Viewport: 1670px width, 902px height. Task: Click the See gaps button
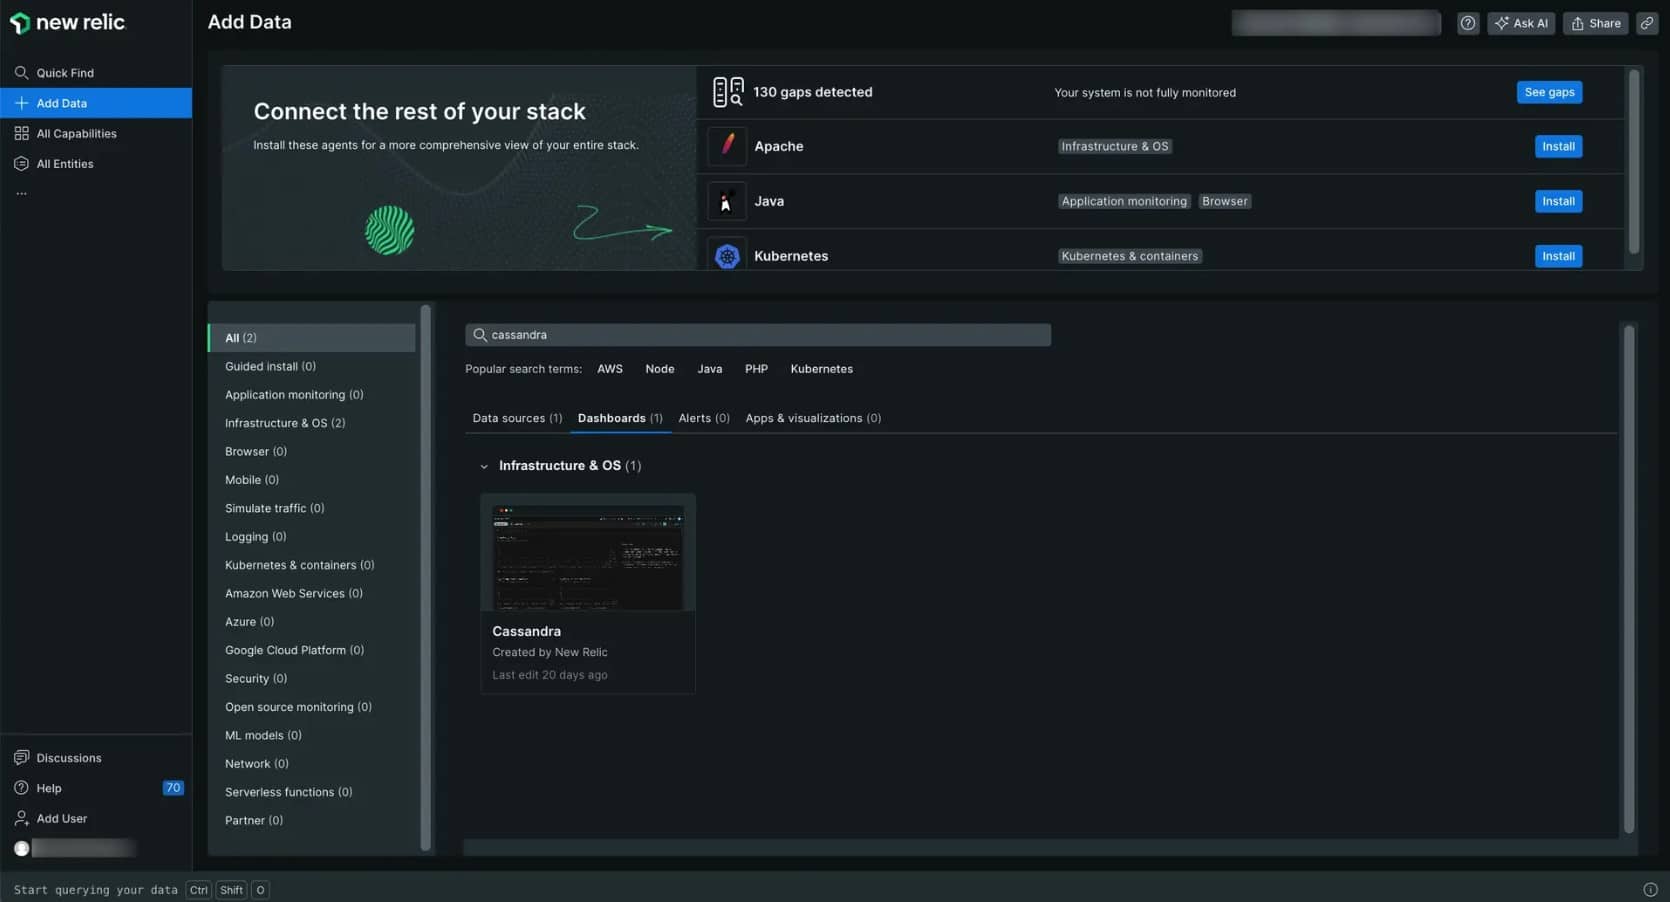click(1549, 92)
